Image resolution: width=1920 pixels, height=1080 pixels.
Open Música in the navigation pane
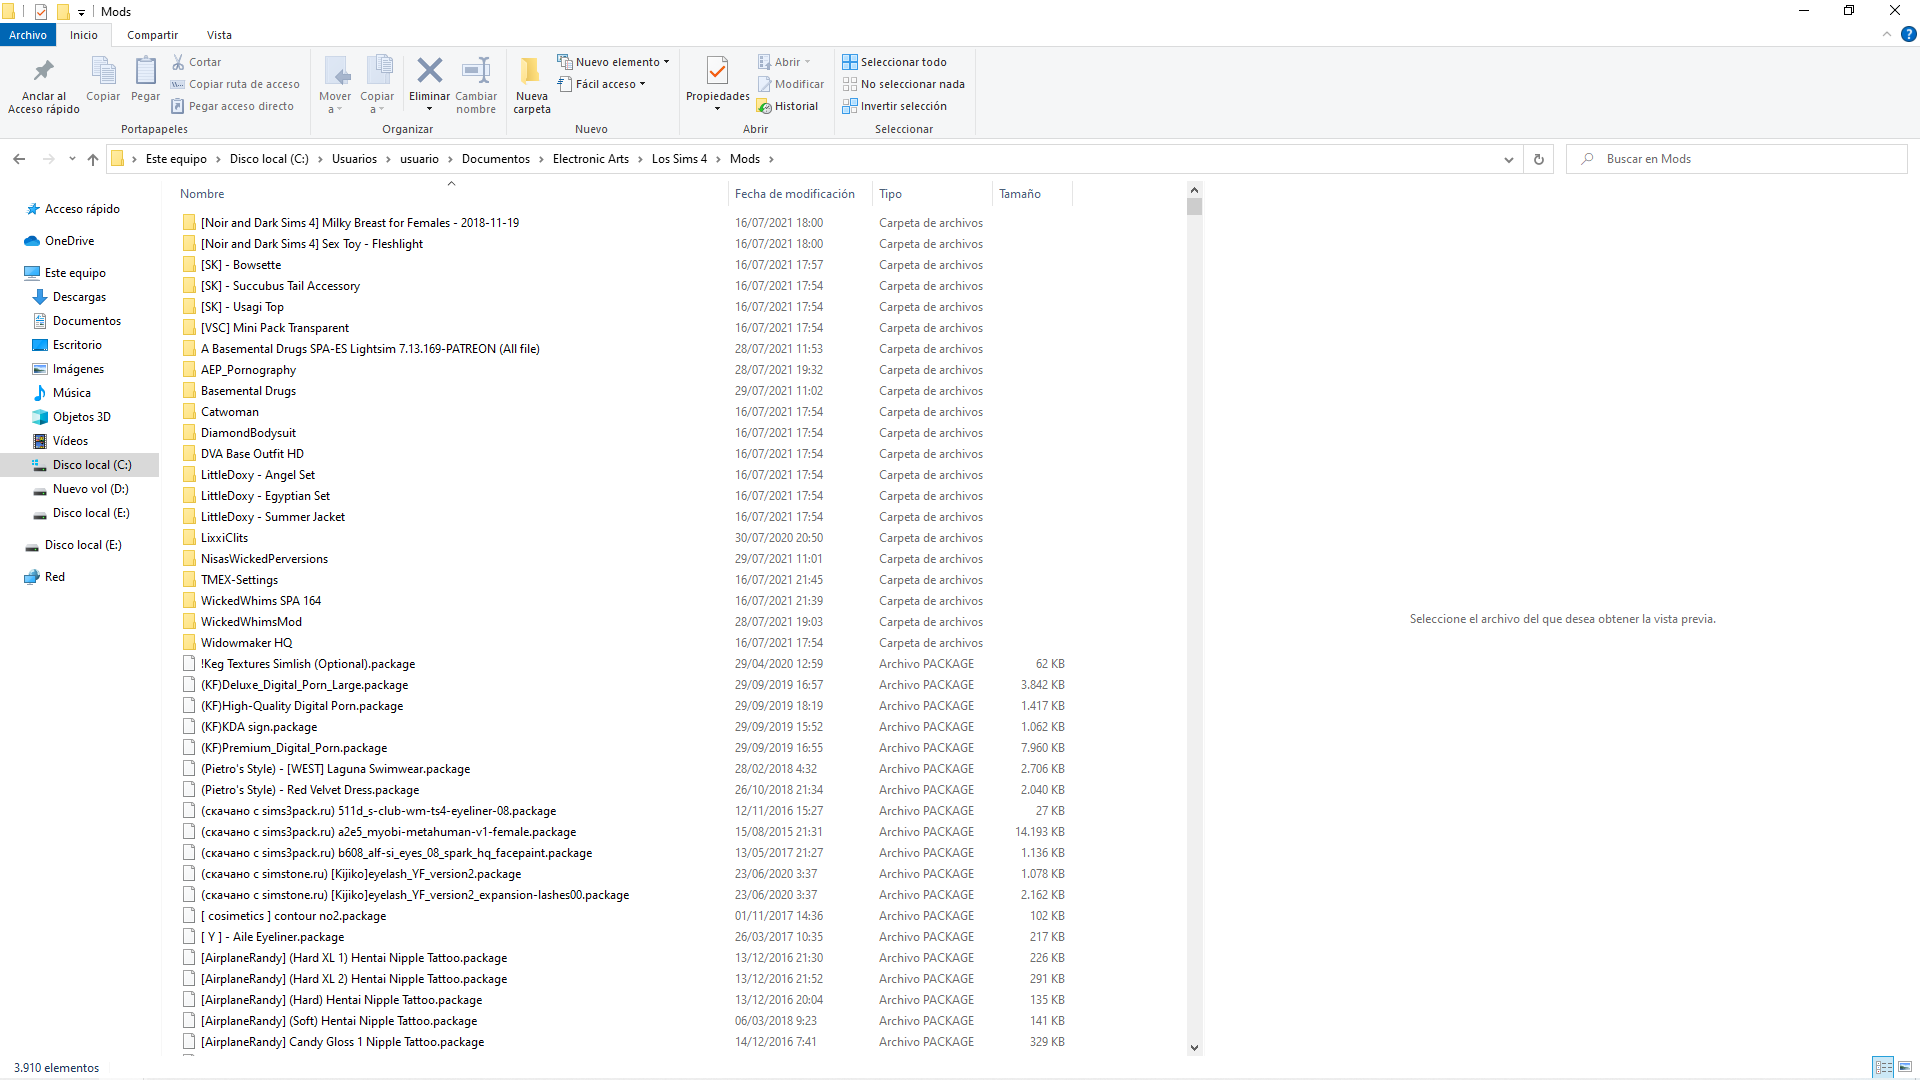coord(71,393)
